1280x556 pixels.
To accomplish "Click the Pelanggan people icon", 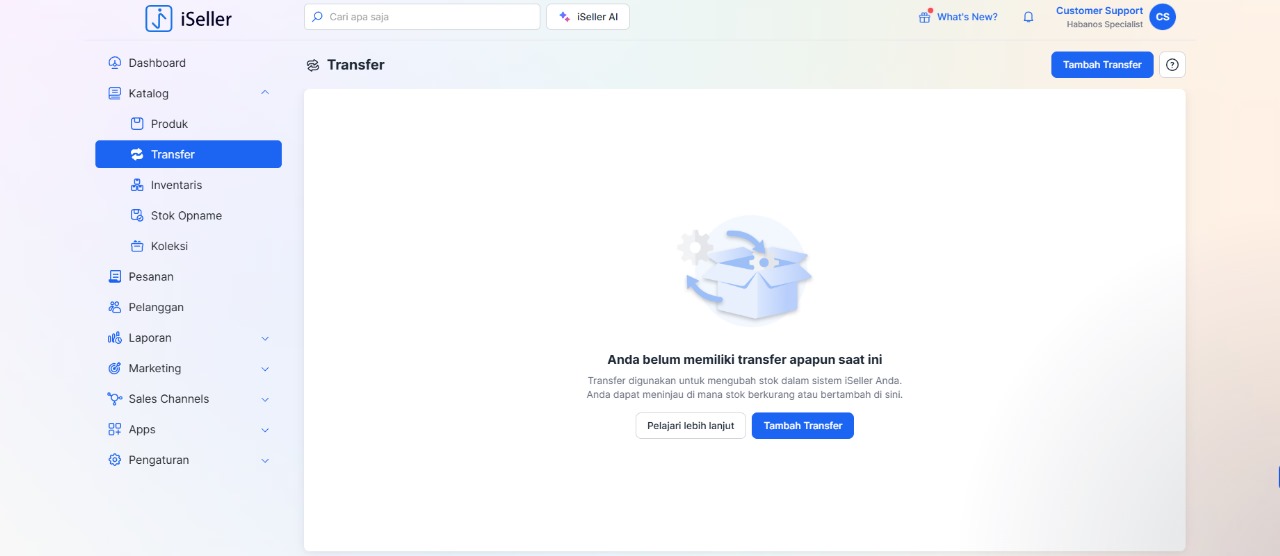I will (x=115, y=307).
